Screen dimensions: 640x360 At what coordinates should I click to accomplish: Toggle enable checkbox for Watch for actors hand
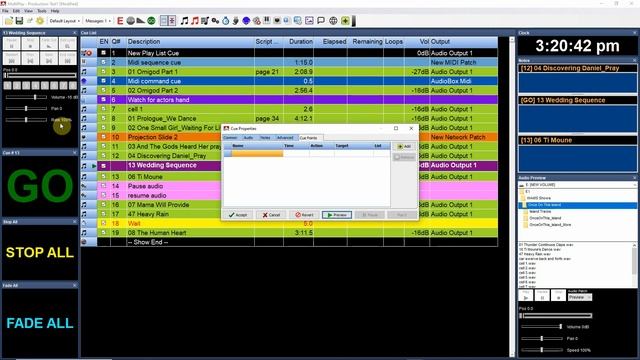(x=104, y=100)
